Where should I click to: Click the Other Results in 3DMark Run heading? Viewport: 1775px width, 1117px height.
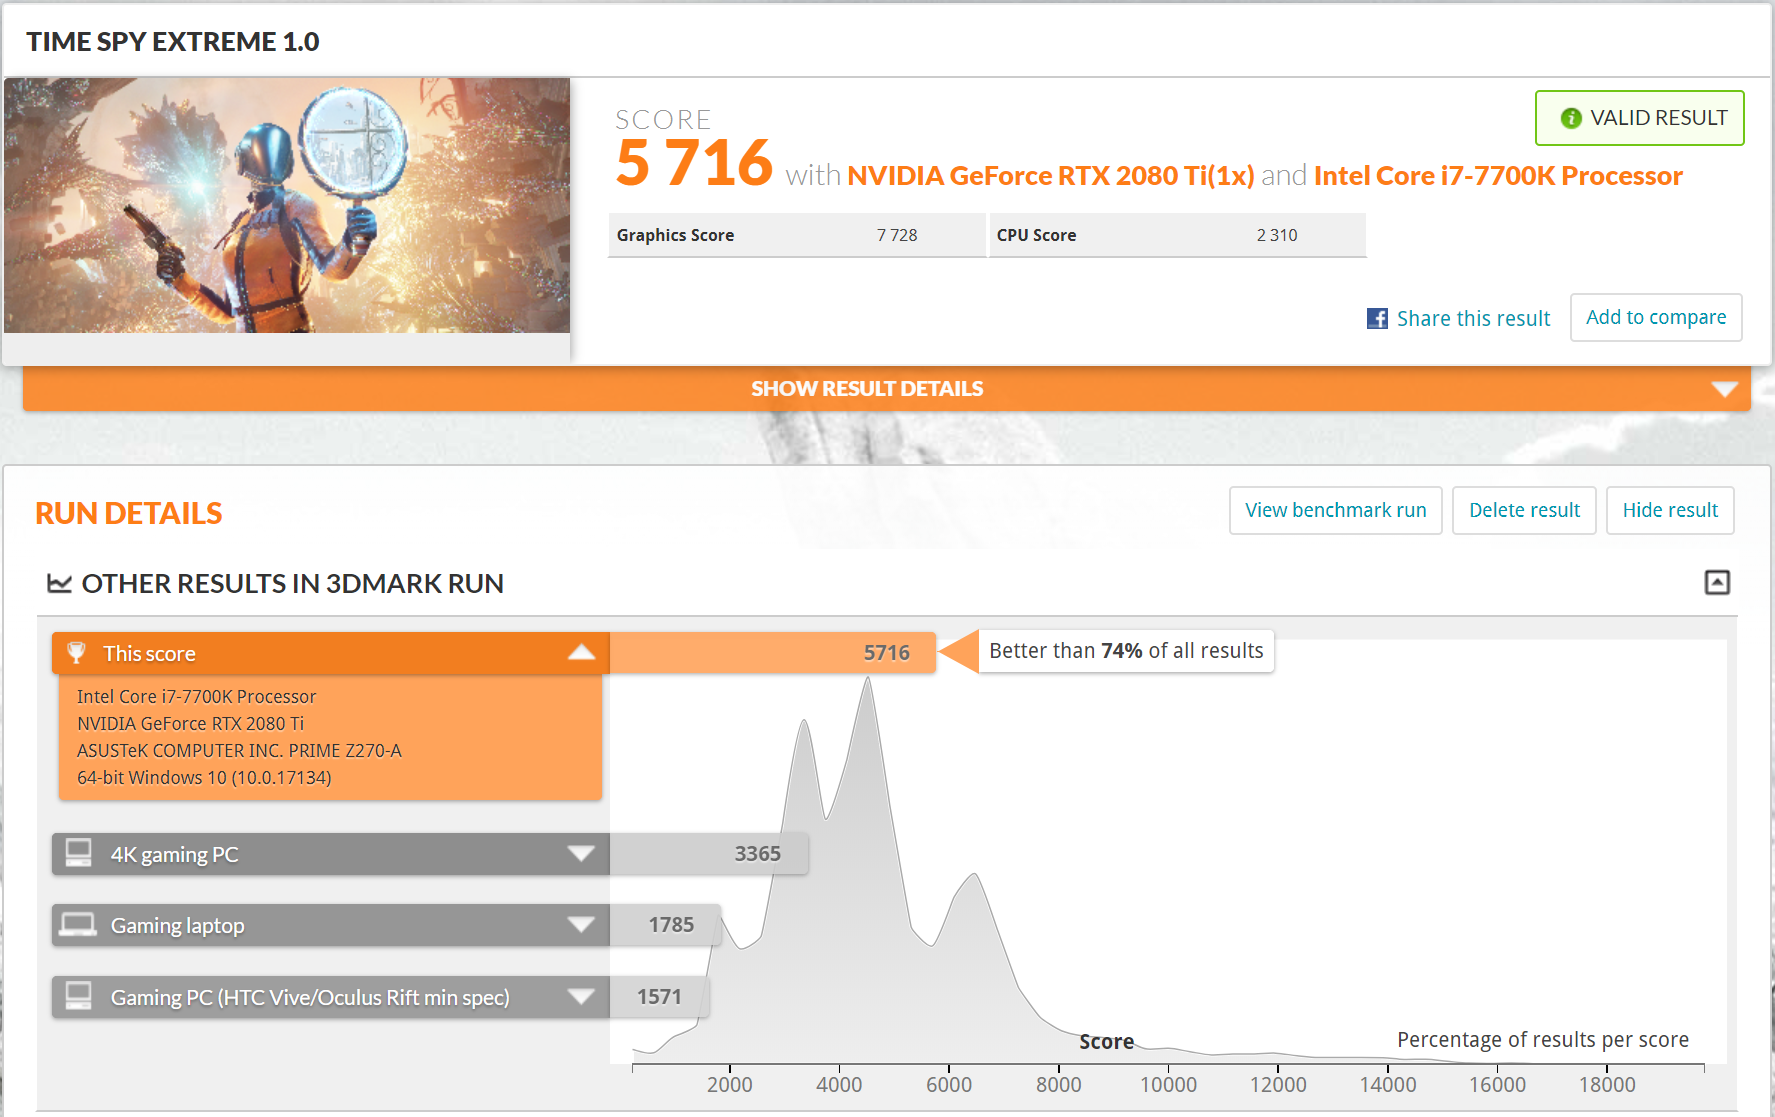292,583
